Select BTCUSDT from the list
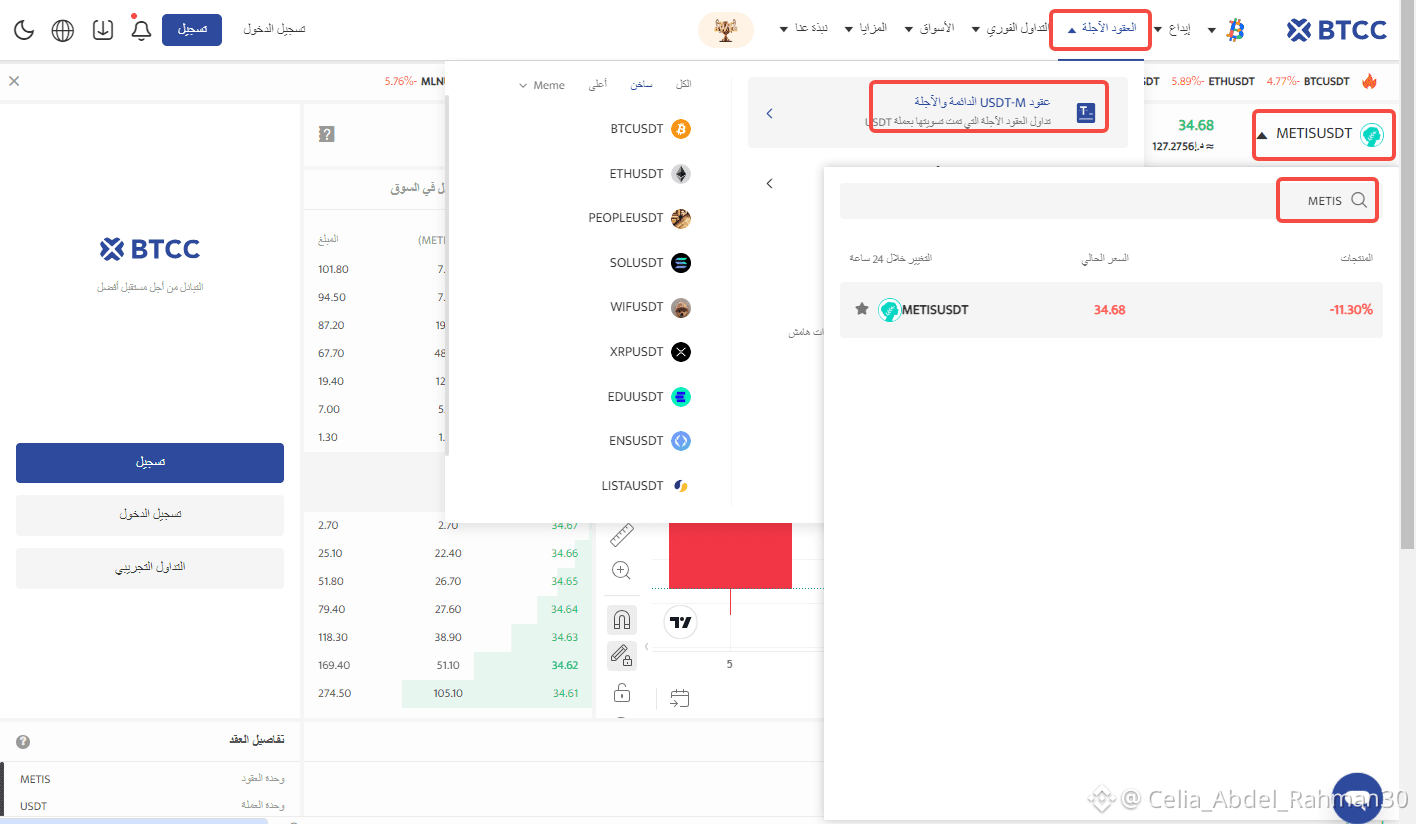The width and height of the screenshot is (1416, 824). click(650, 129)
